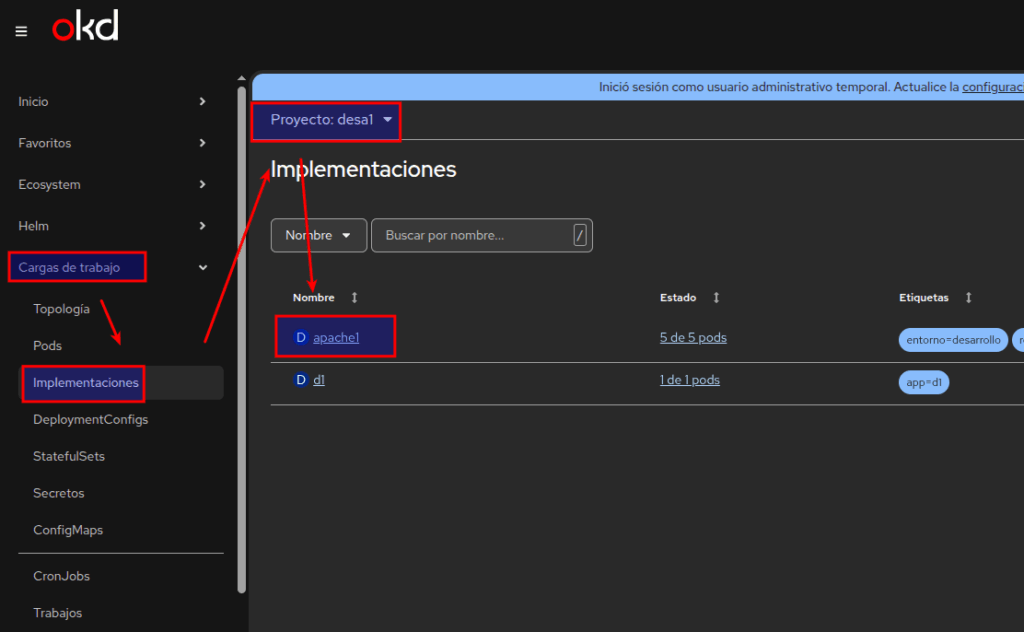
Task: Click the Deployment badge icon next to d1
Action: [300, 380]
